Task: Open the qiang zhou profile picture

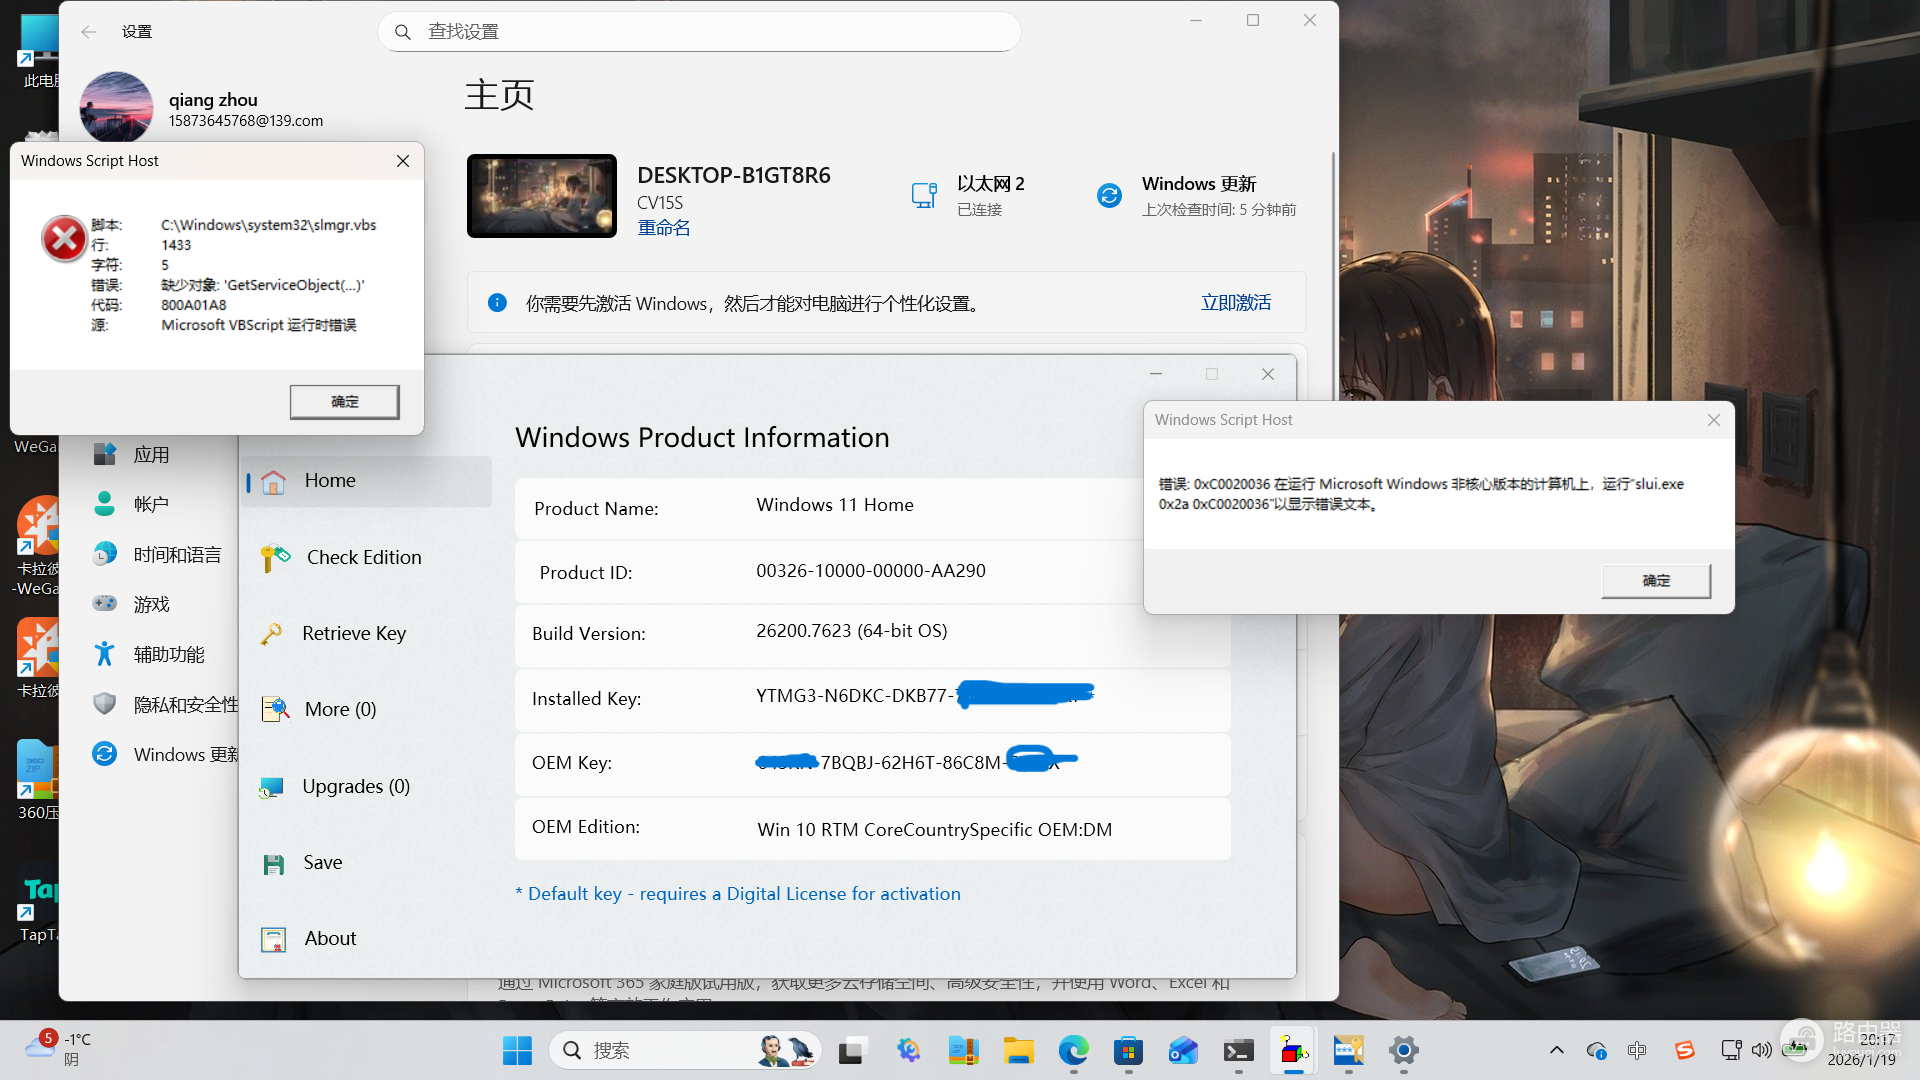Action: [x=116, y=108]
